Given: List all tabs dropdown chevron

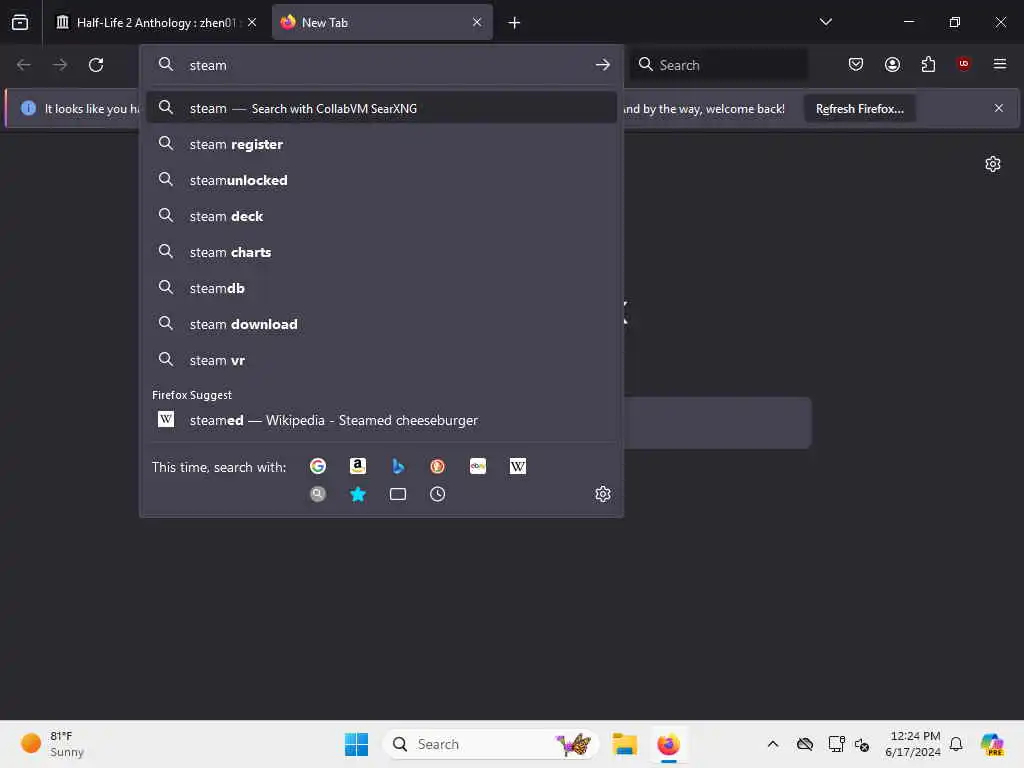Looking at the screenshot, I should [x=825, y=22].
